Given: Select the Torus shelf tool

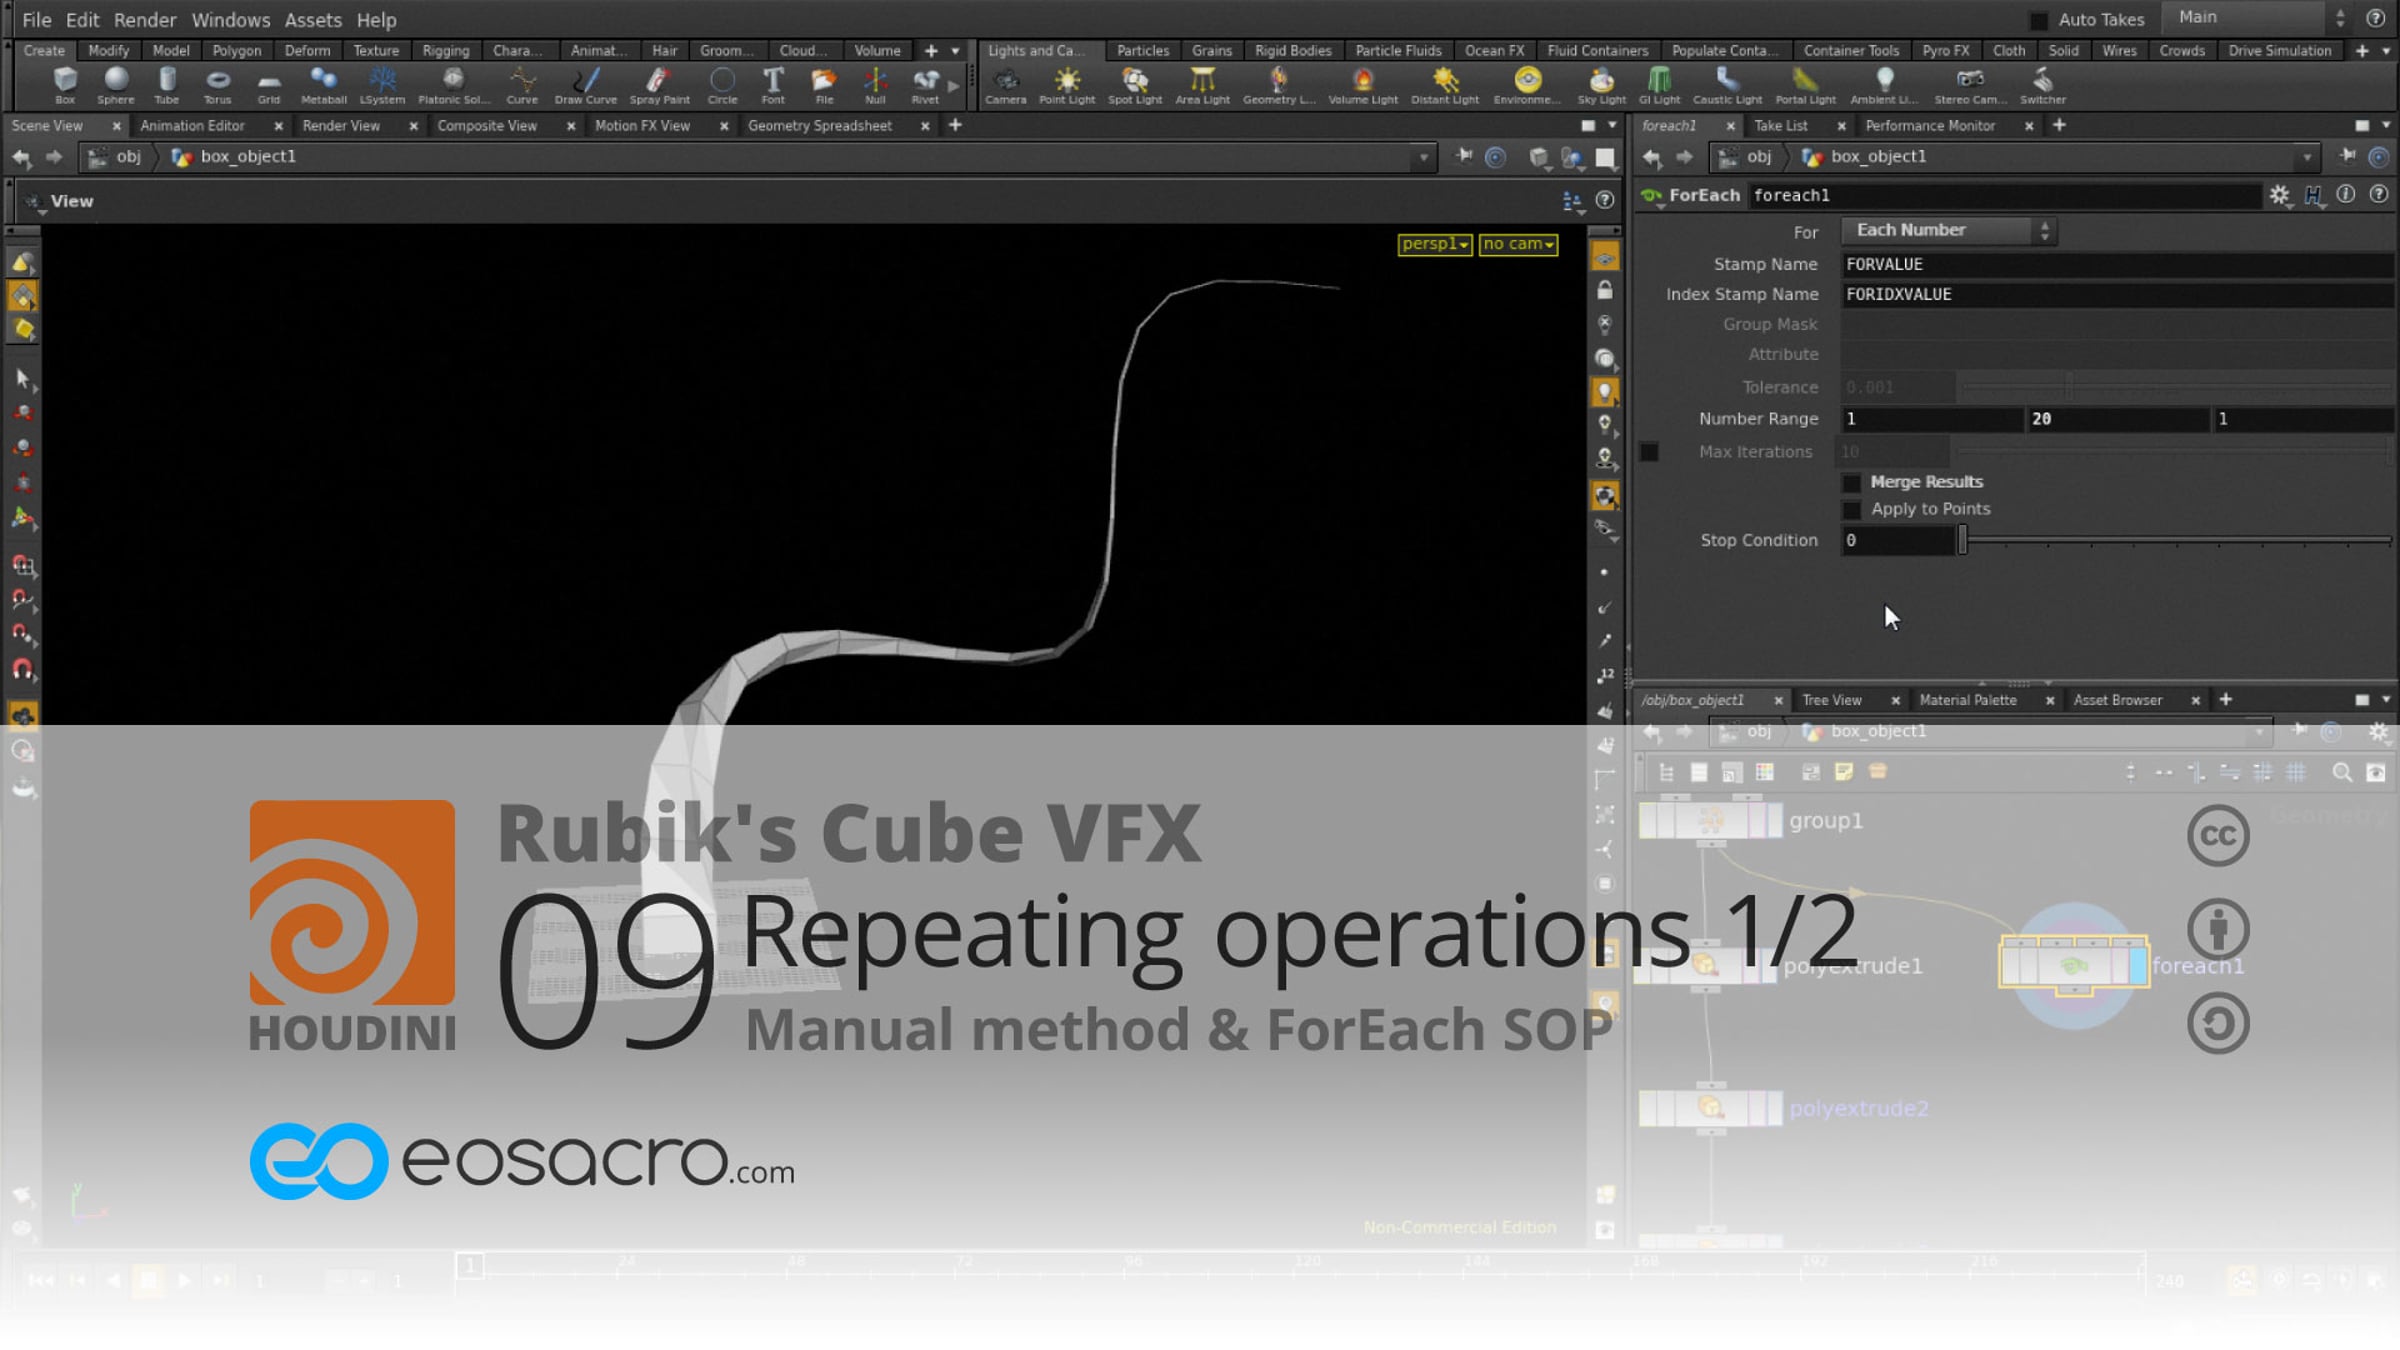Looking at the screenshot, I should tap(217, 83).
